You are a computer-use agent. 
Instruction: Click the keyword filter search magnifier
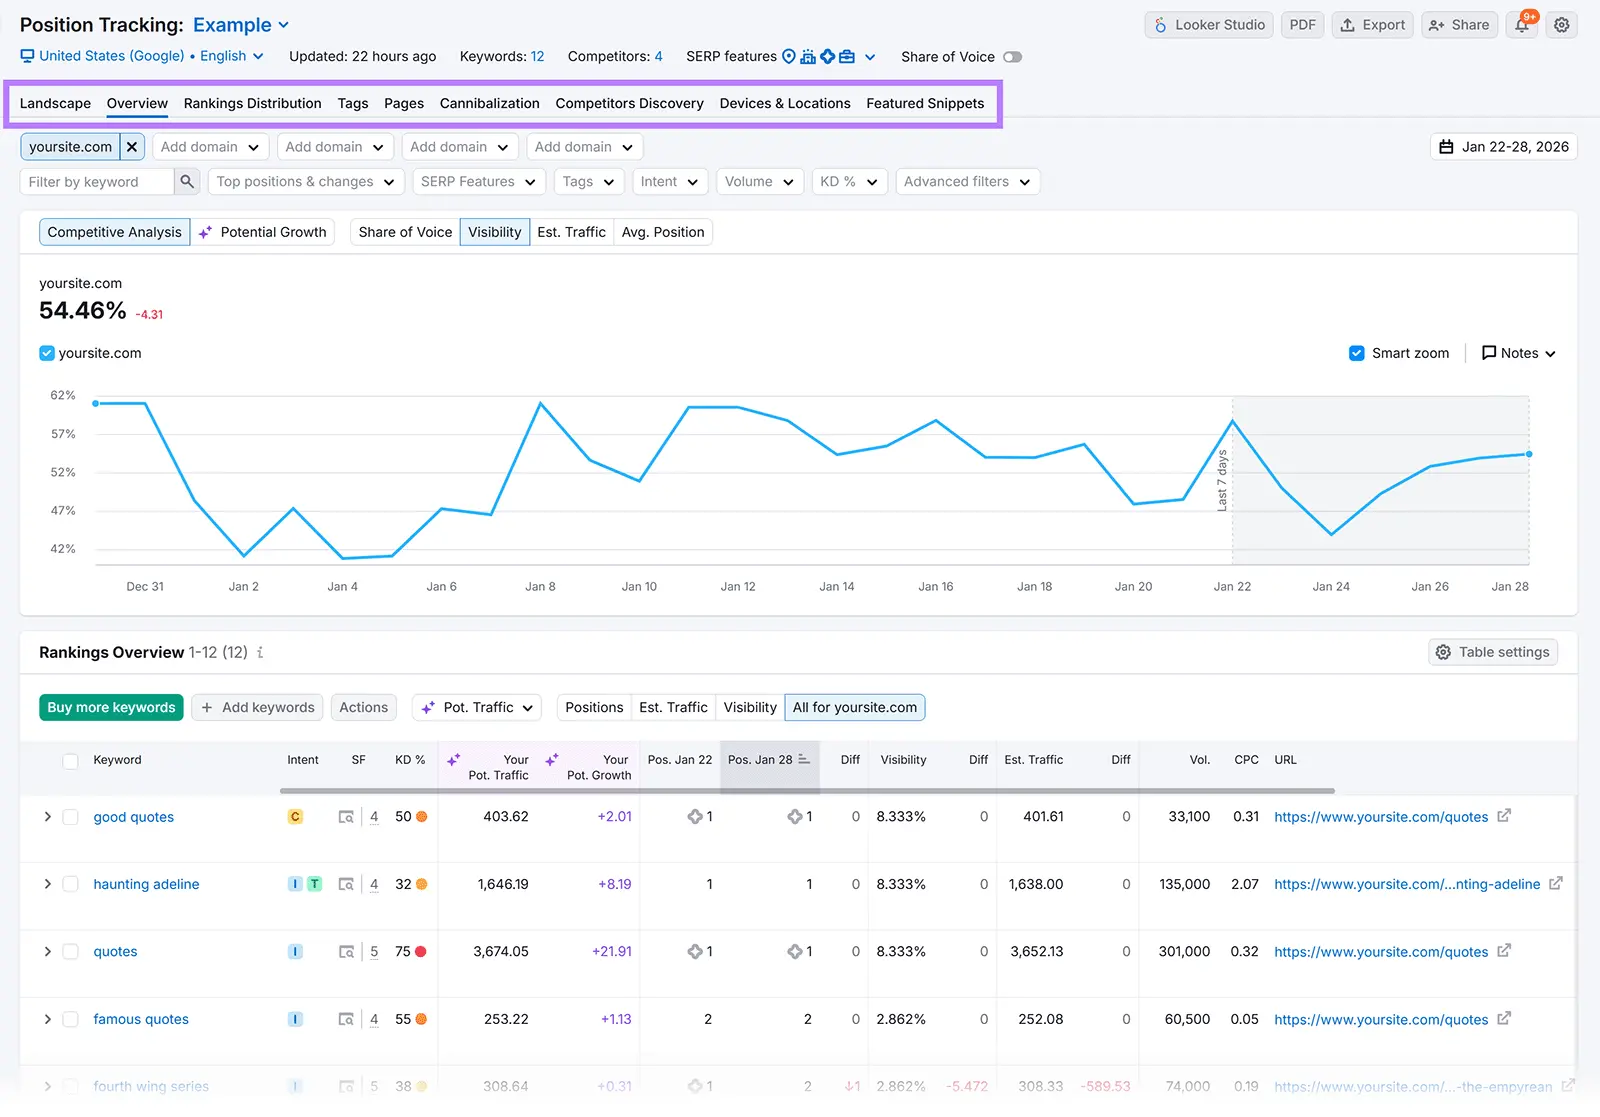click(x=187, y=181)
